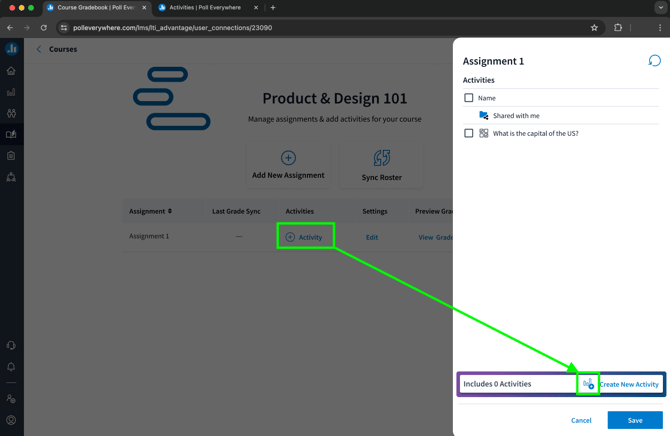The image size is (670, 436).
Task: Open the Home icon in left sidebar
Action: coord(11,71)
